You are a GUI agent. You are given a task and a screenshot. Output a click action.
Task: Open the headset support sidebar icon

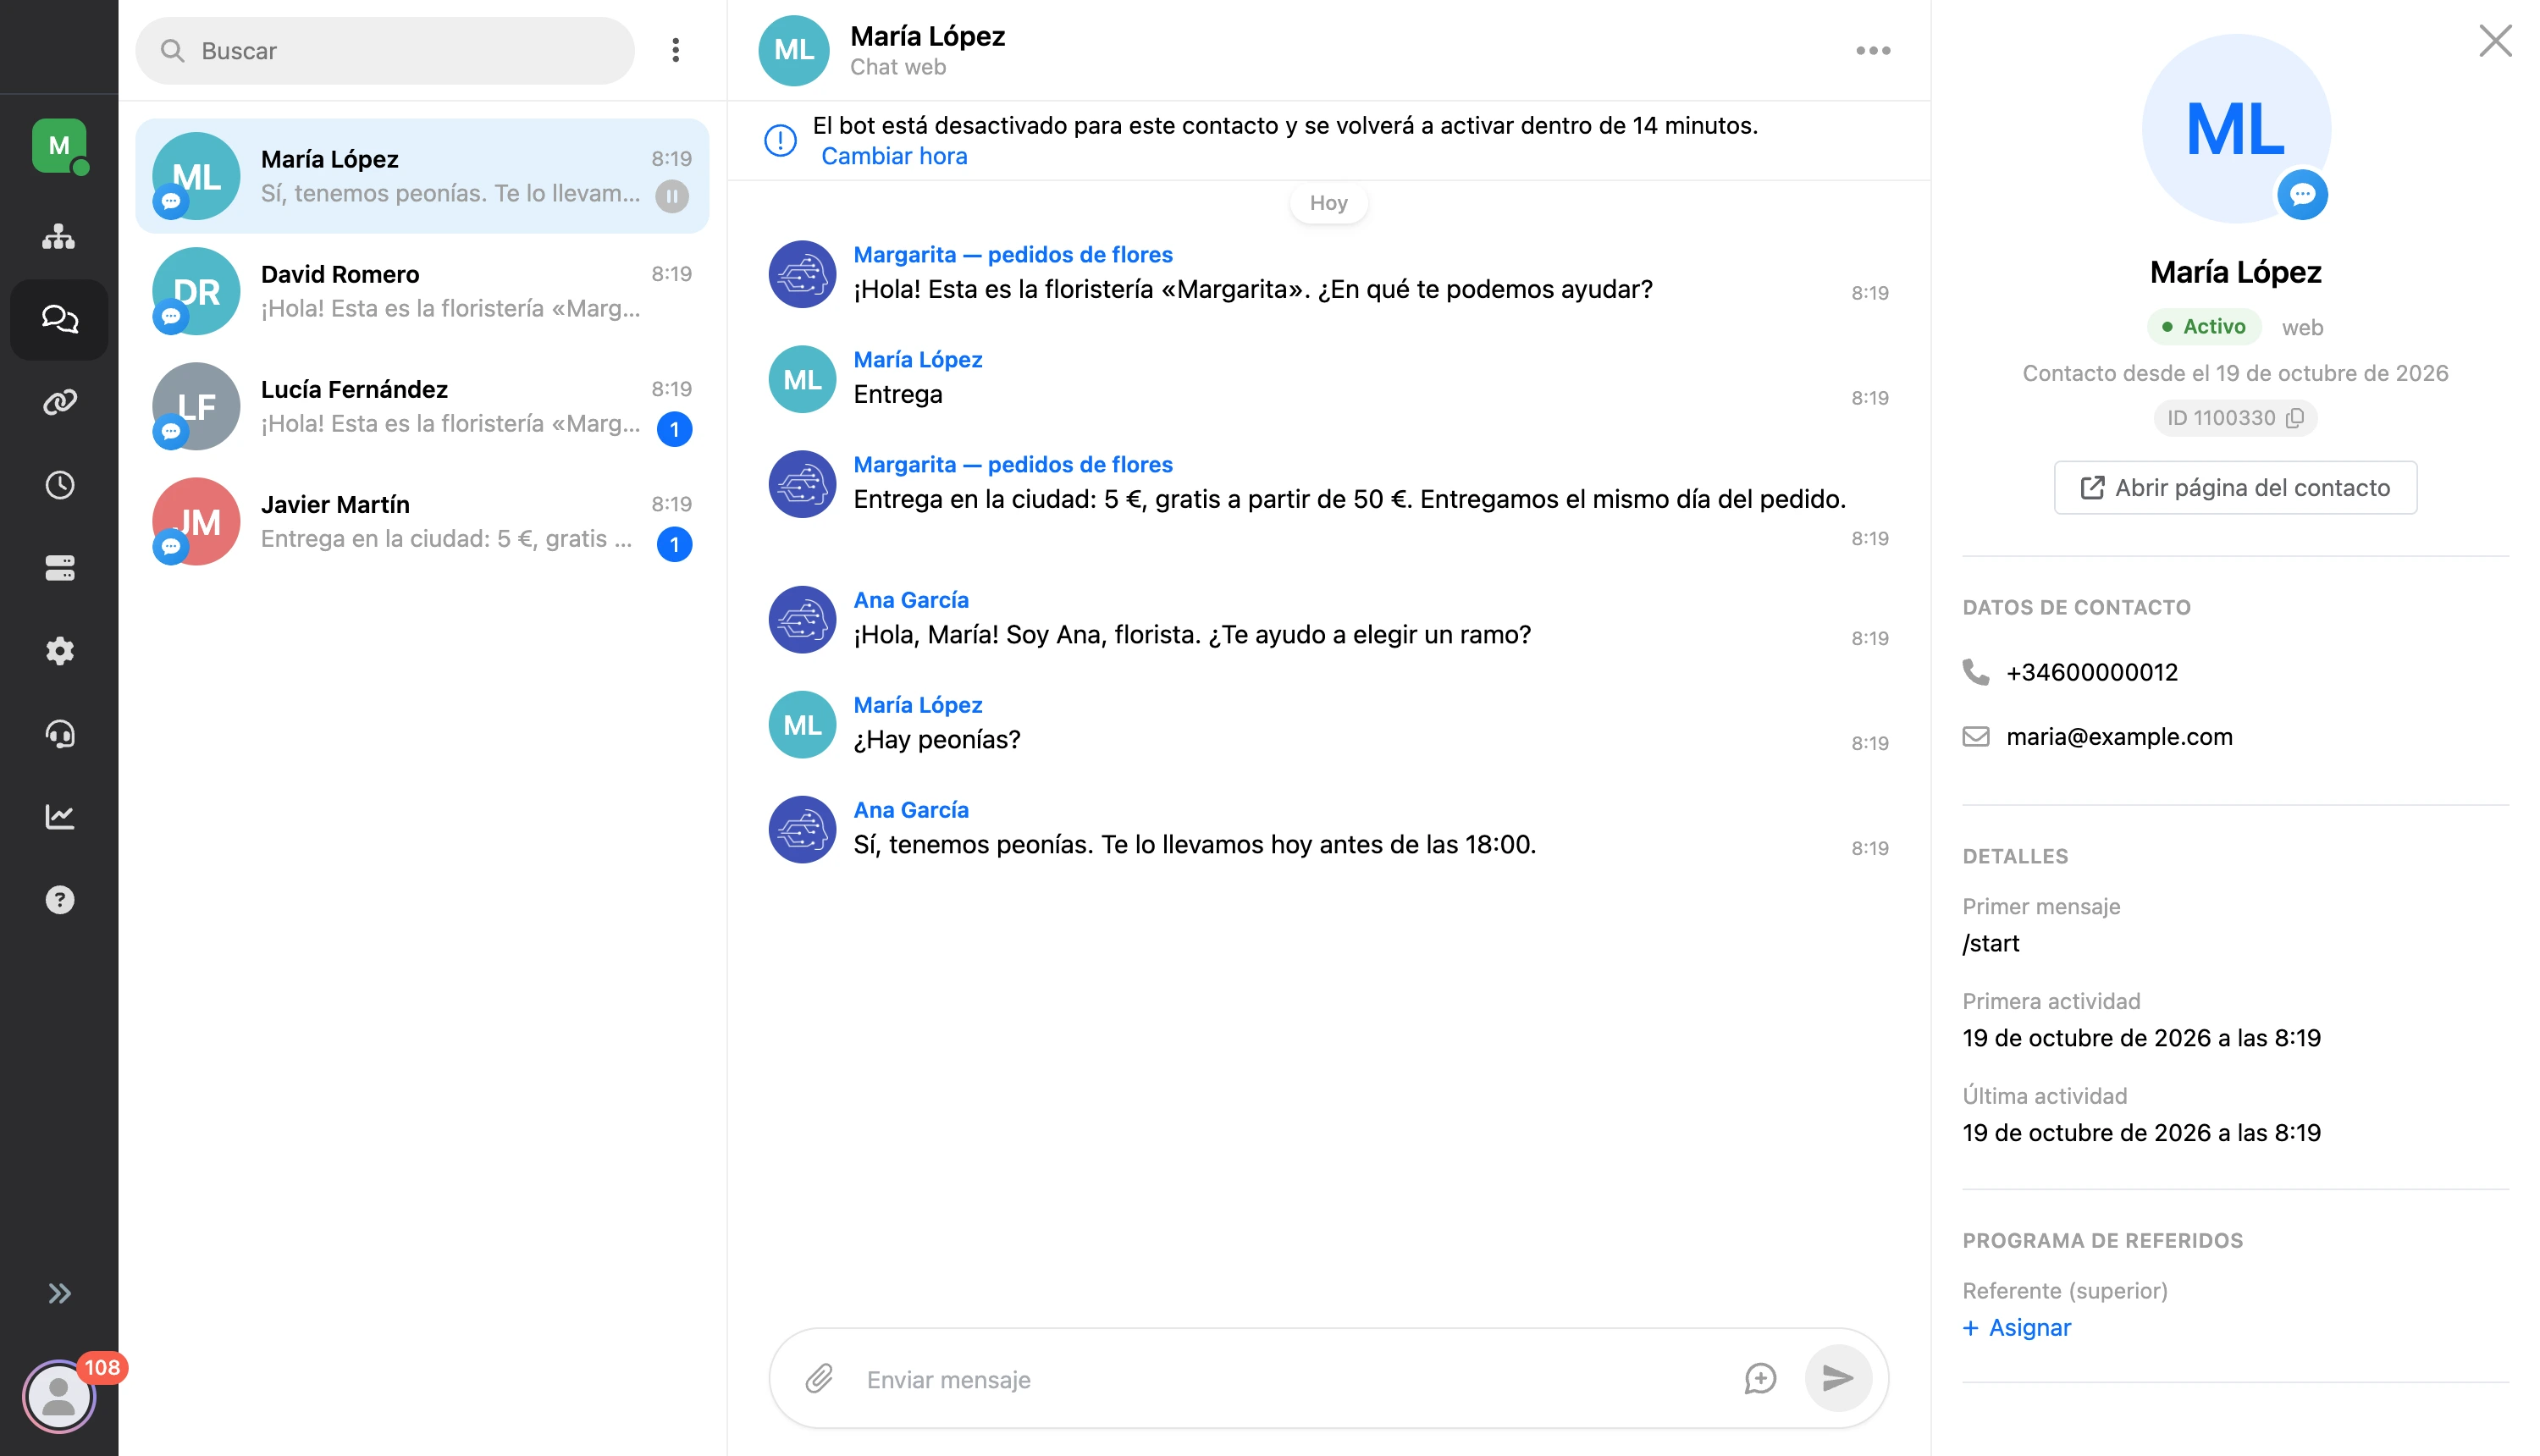59,734
